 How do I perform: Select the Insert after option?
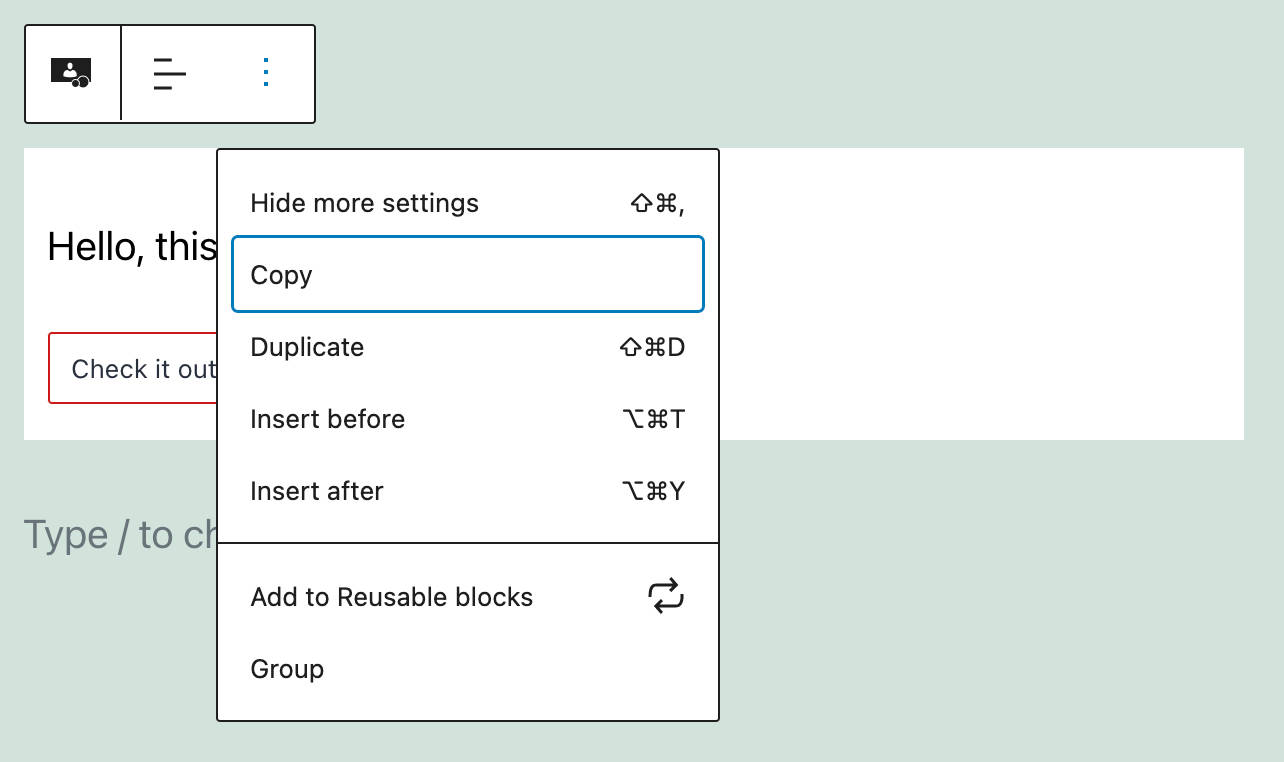tap(316, 491)
